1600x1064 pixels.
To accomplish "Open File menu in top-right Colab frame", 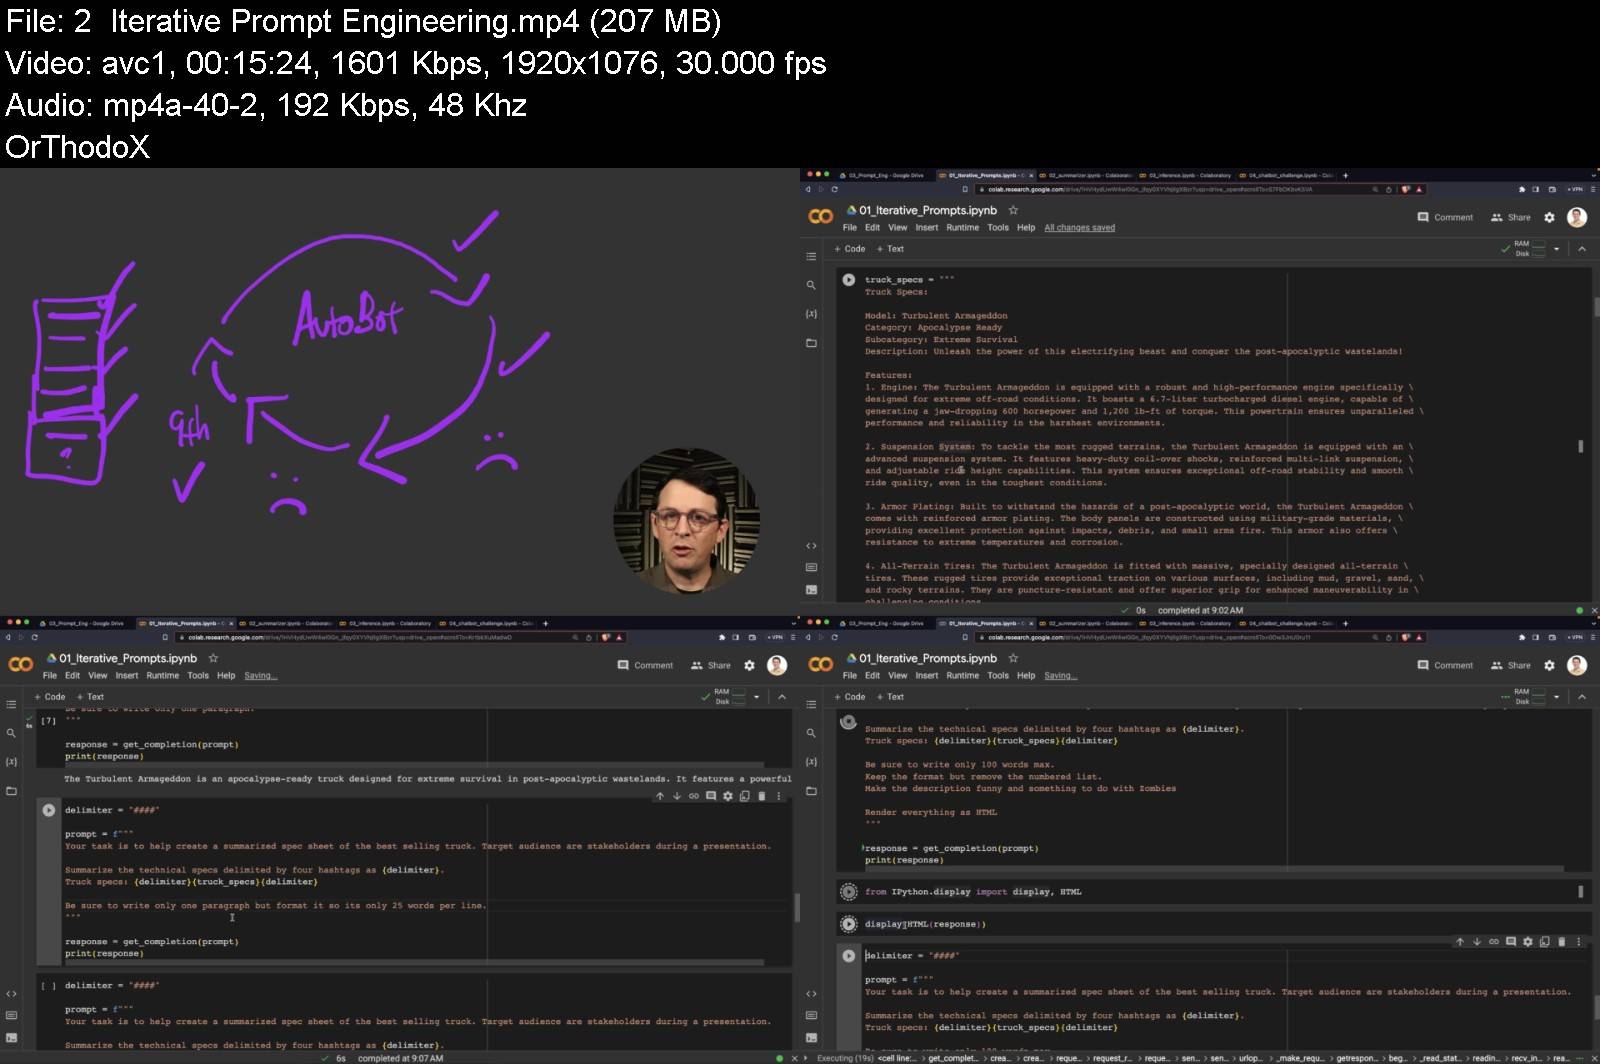I will [x=850, y=228].
